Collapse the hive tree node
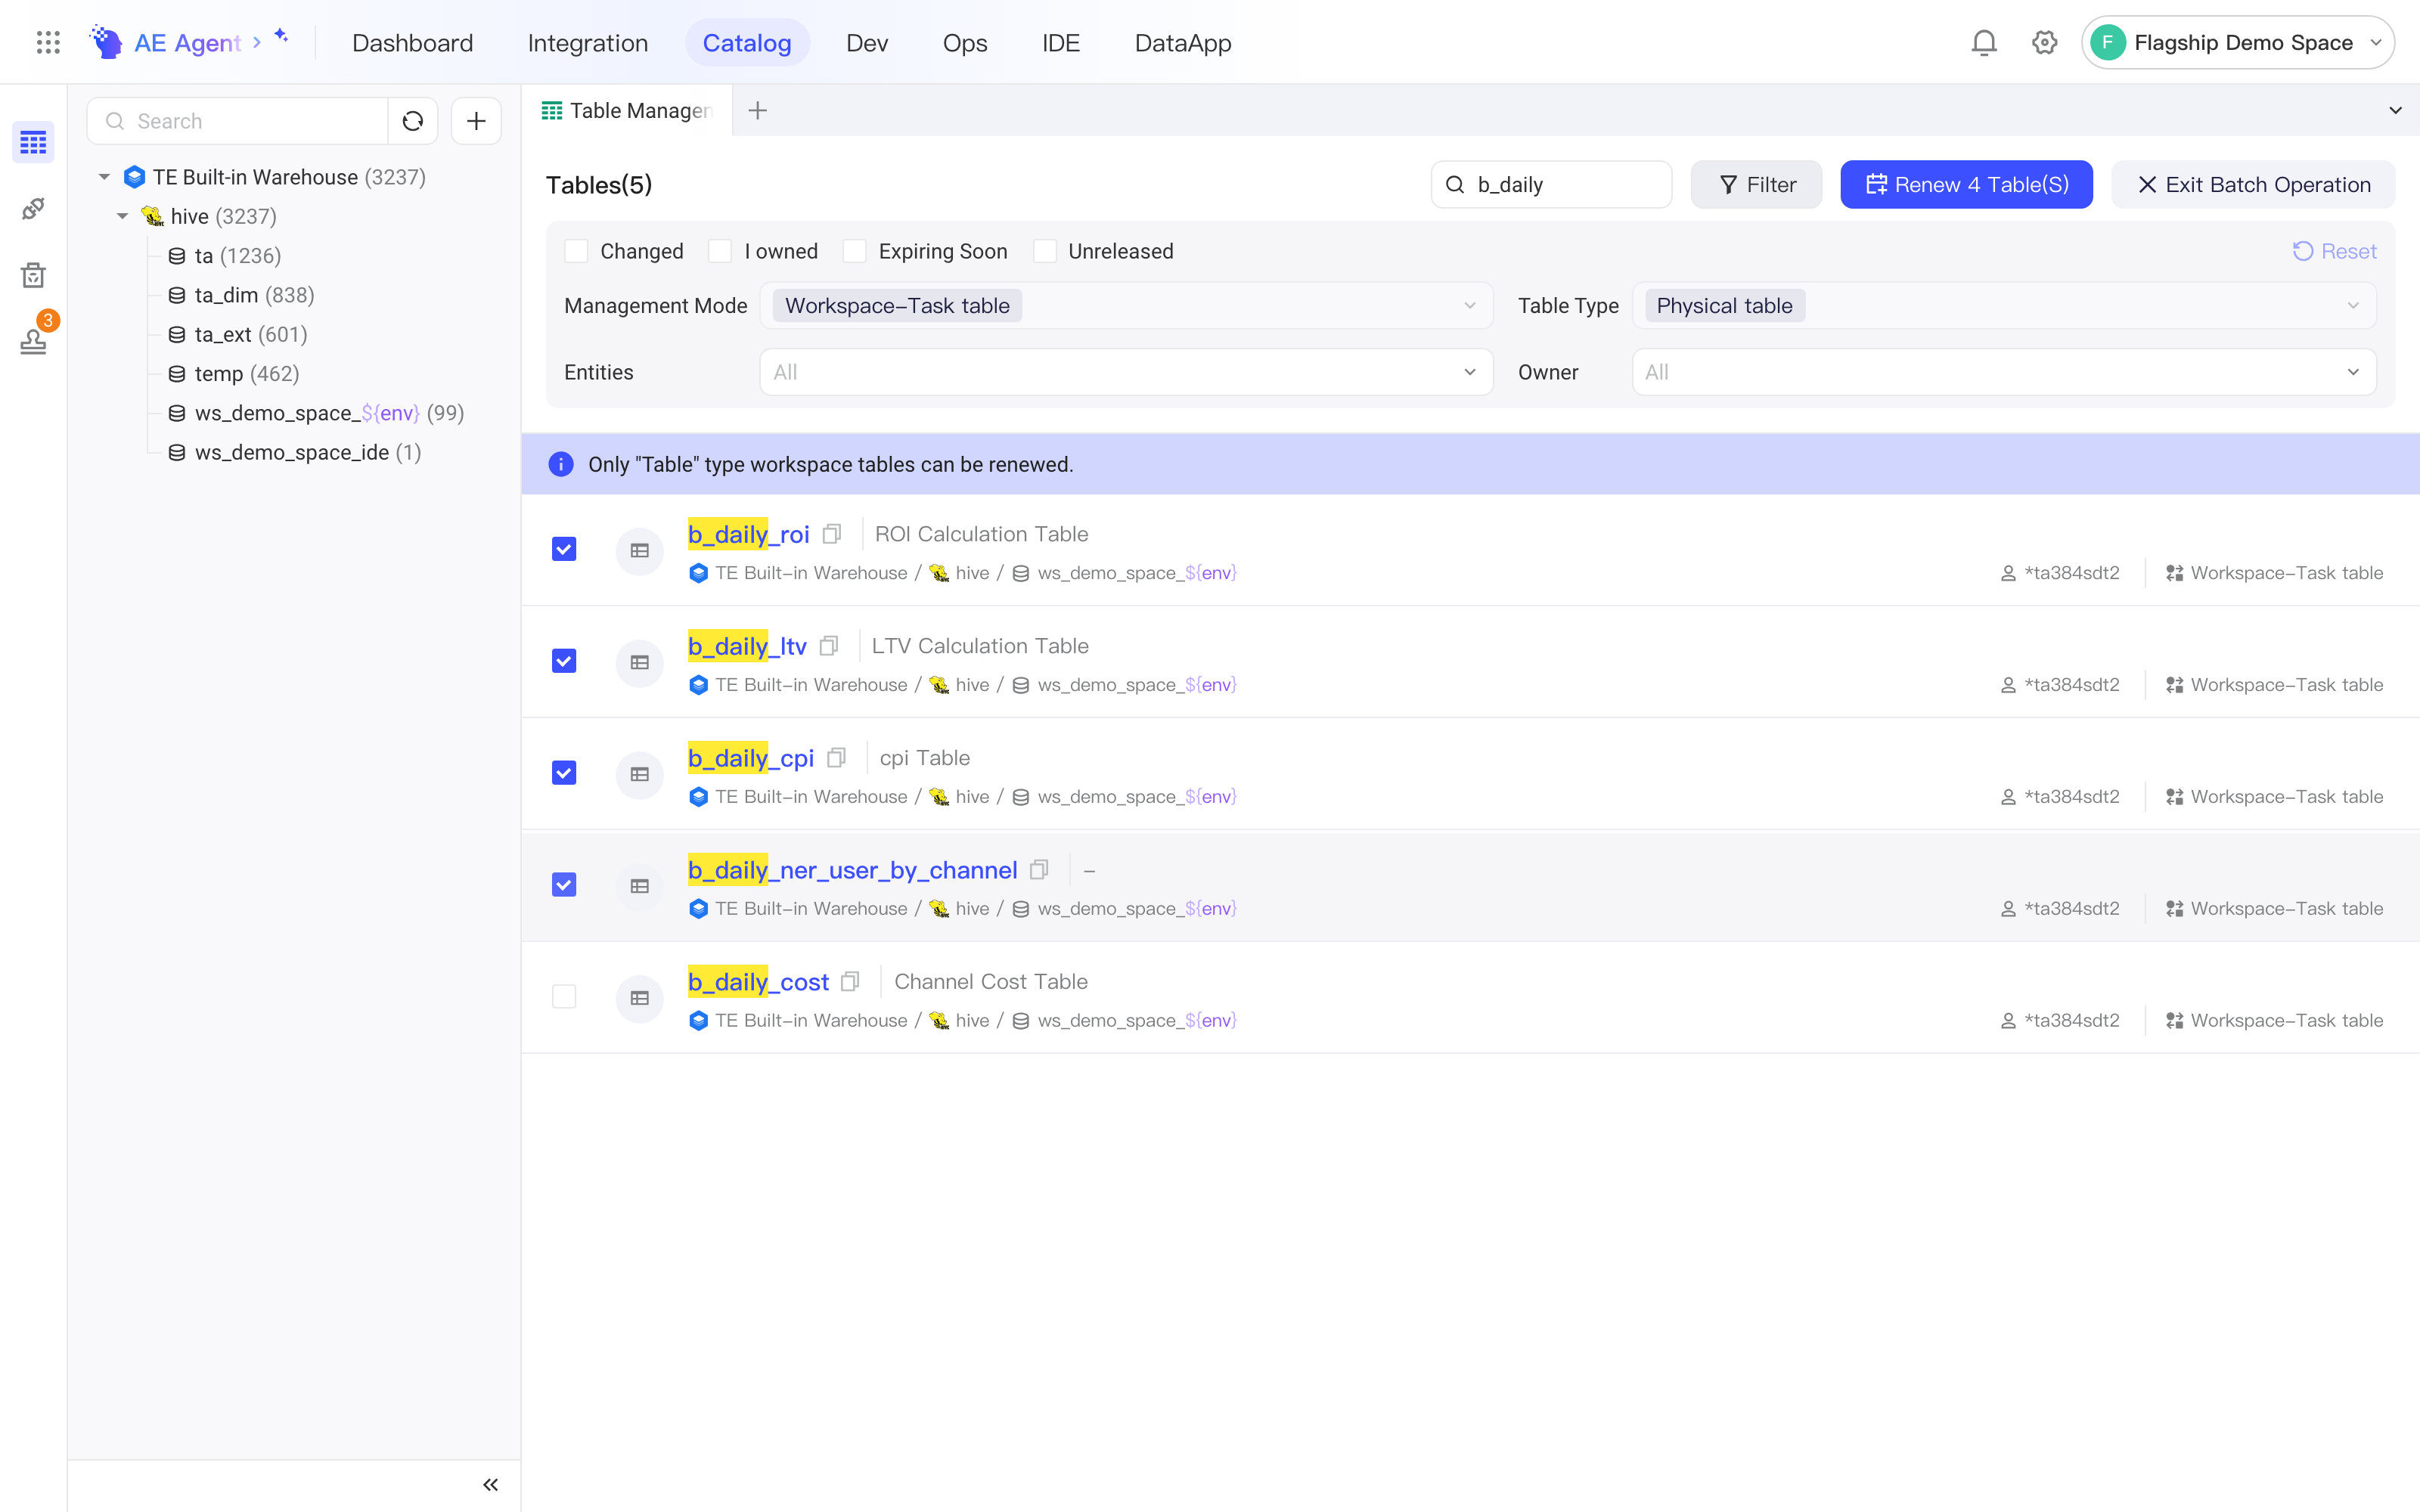 coord(122,216)
